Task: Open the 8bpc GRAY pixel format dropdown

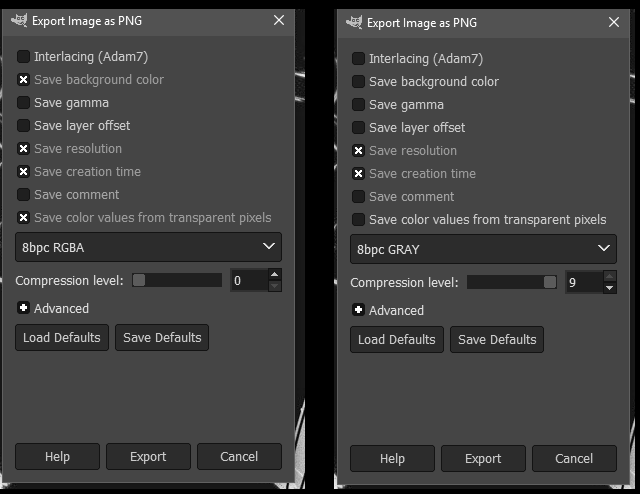Action: (483, 248)
